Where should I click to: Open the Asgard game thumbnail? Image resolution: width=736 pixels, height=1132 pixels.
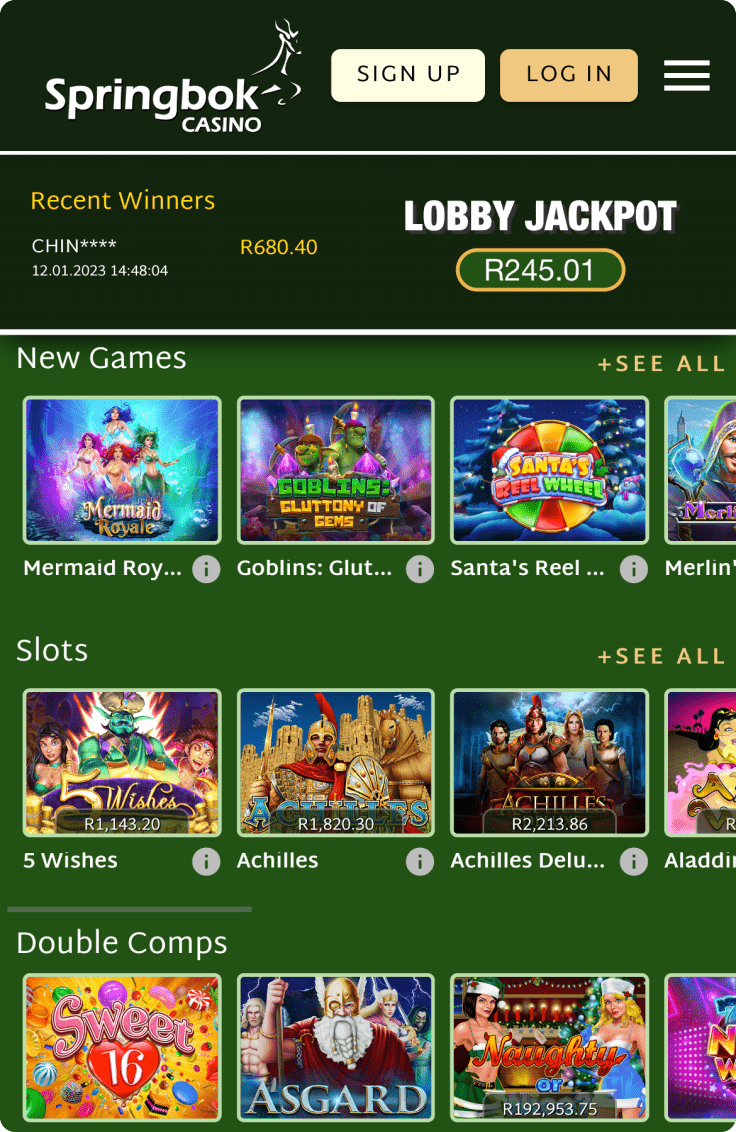click(x=336, y=1048)
